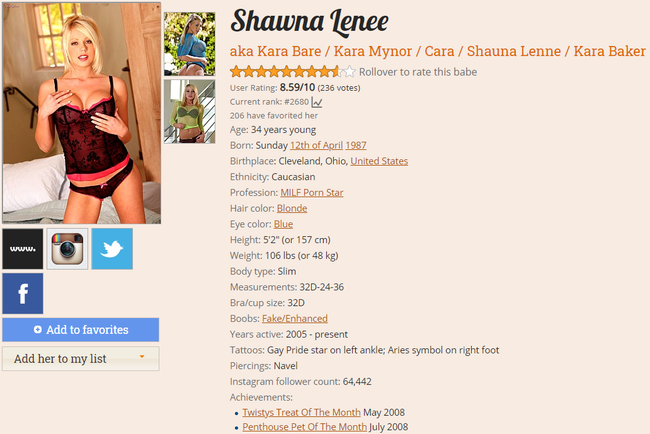Open the Instagram icon link
The width and height of the screenshot is (650, 434).
click(x=67, y=249)
